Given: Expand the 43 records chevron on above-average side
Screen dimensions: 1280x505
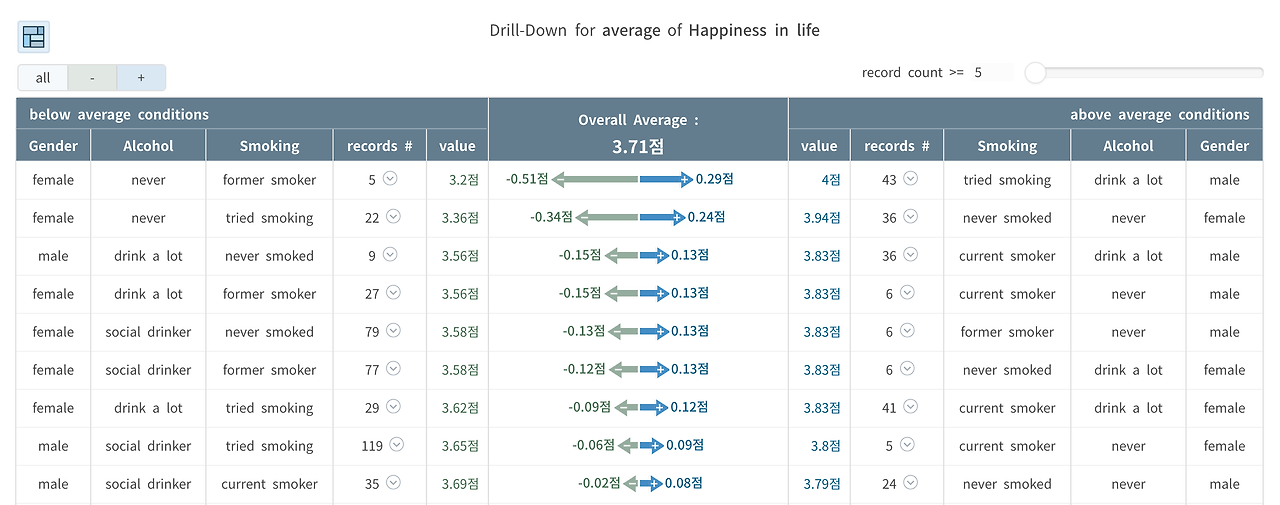Looking at the screenshot, I should pyautogui.click(x=911, y=179).
